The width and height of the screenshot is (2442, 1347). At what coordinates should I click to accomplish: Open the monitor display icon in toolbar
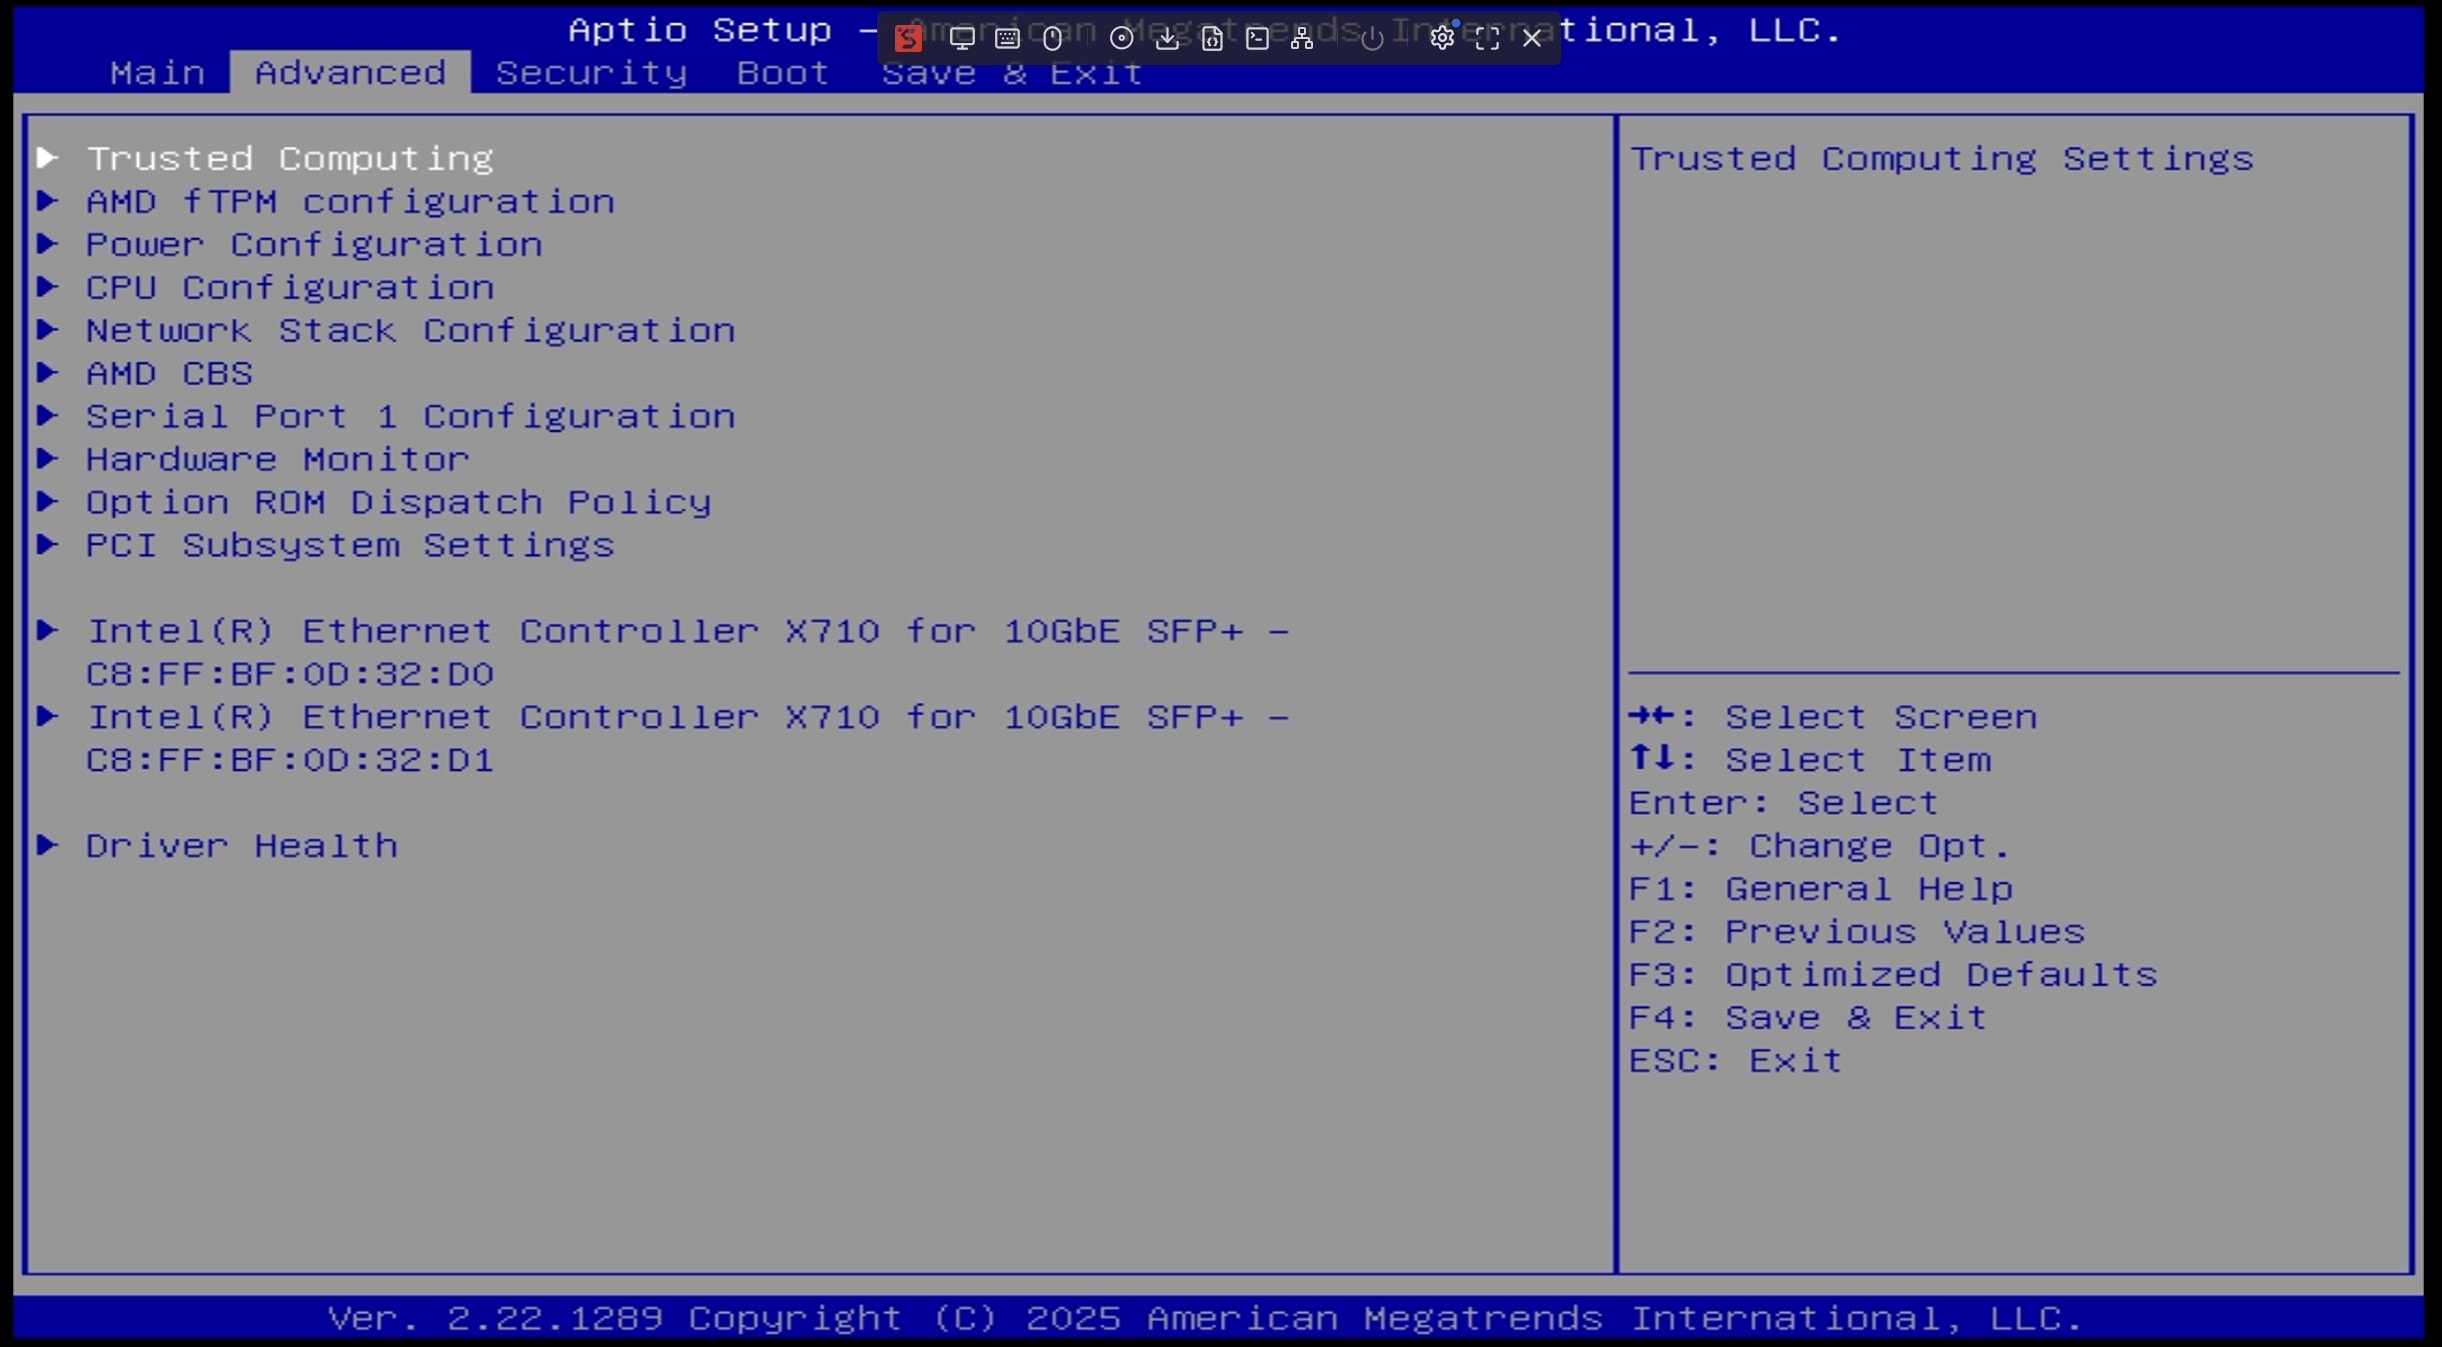[962, 38]
